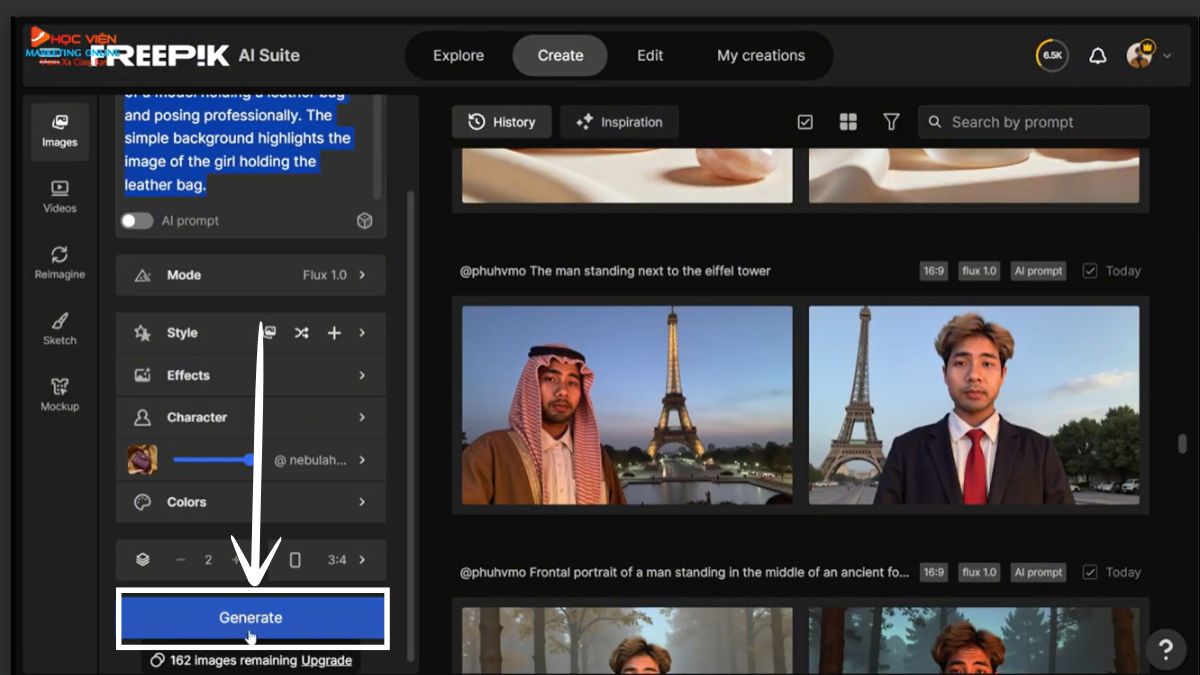Expand the @nebulah character chevron
This screenshot has height=675, width=1200.
(362, 460)
